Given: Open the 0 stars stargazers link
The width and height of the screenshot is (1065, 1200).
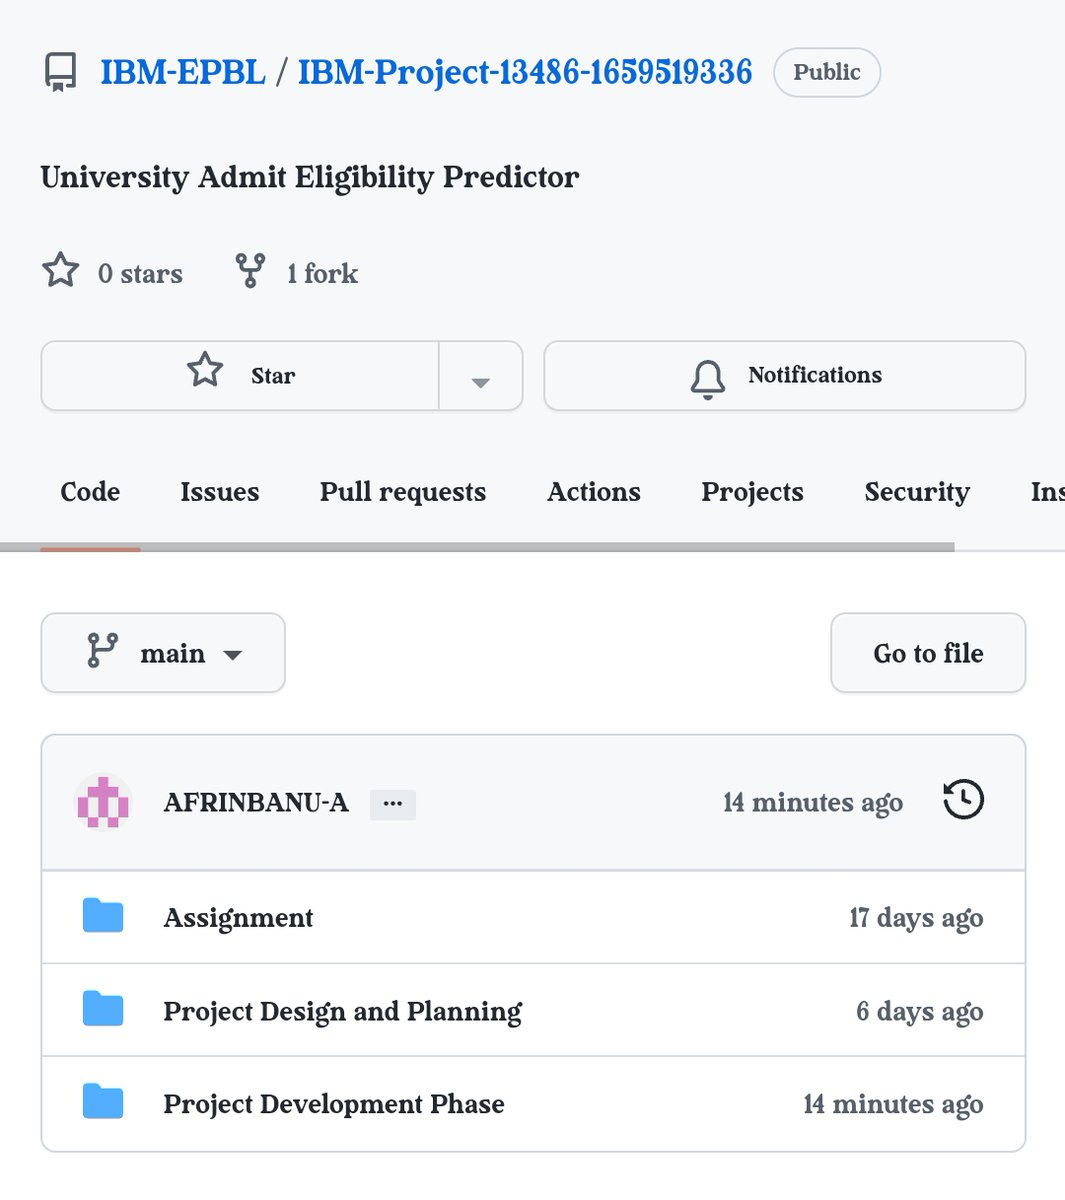Looking at the screenshot, I should (140, 273).
